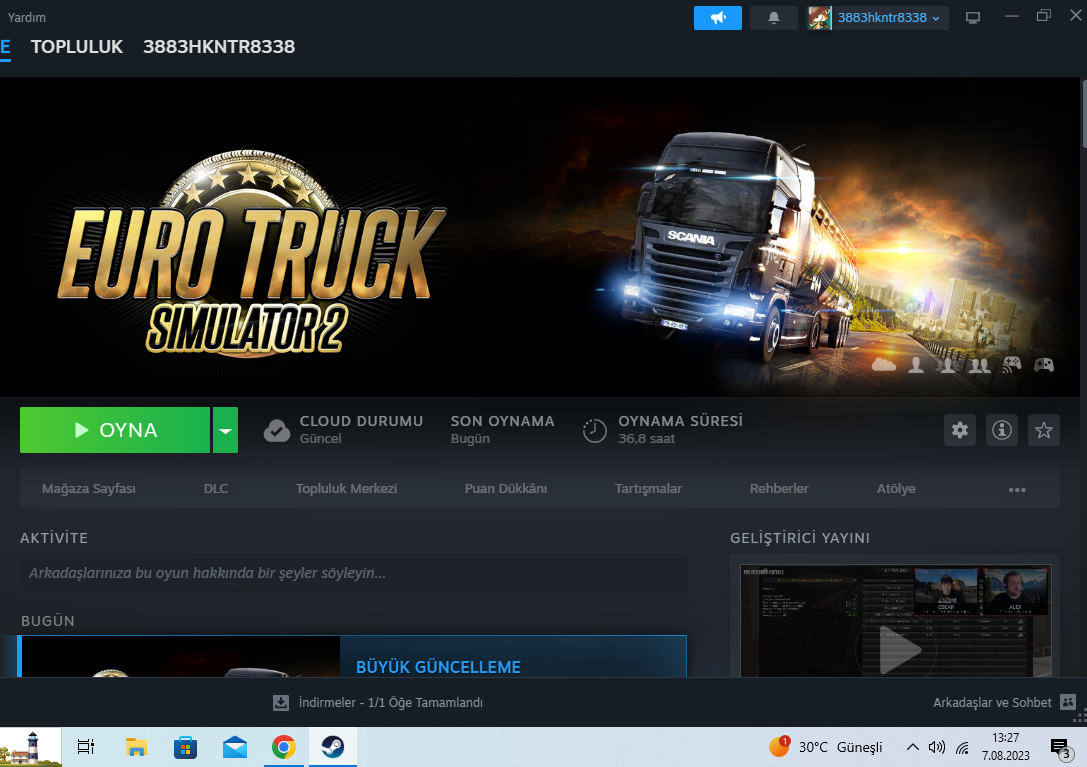
Task: Go to TOPLULUK section
Action: pyautogui.click(x=77, y=46)
